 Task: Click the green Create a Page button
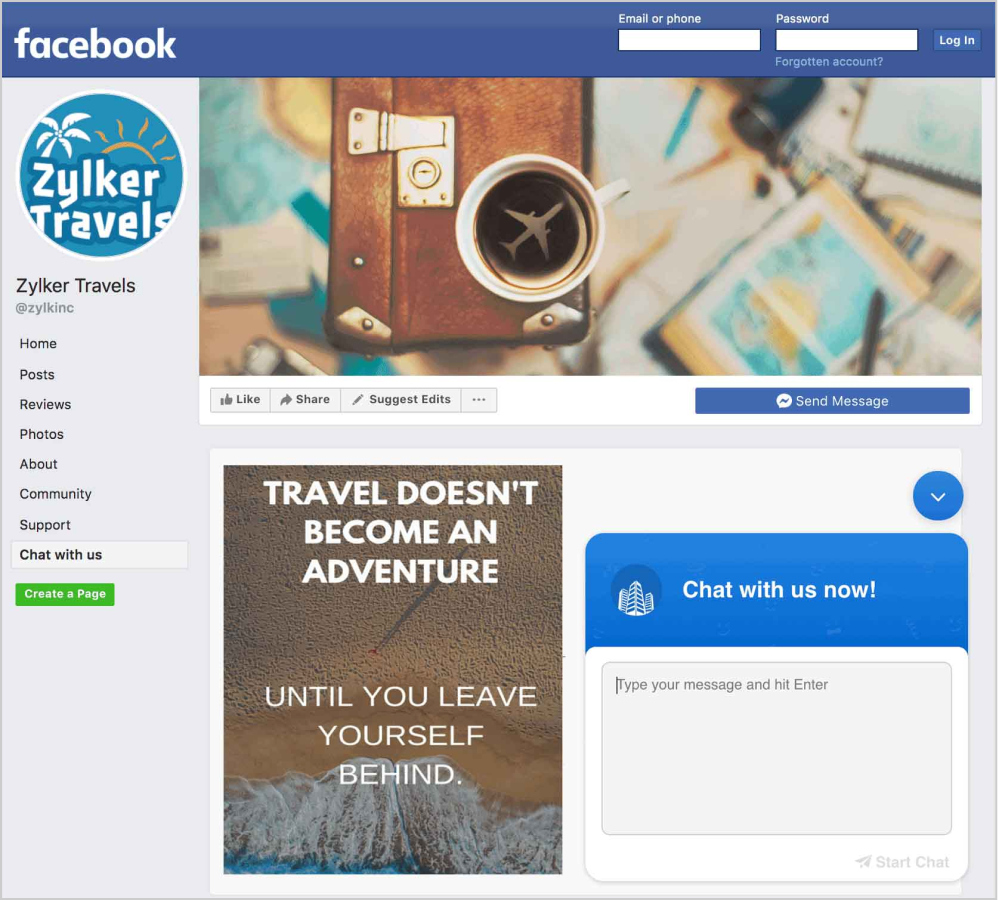point(65,594)
